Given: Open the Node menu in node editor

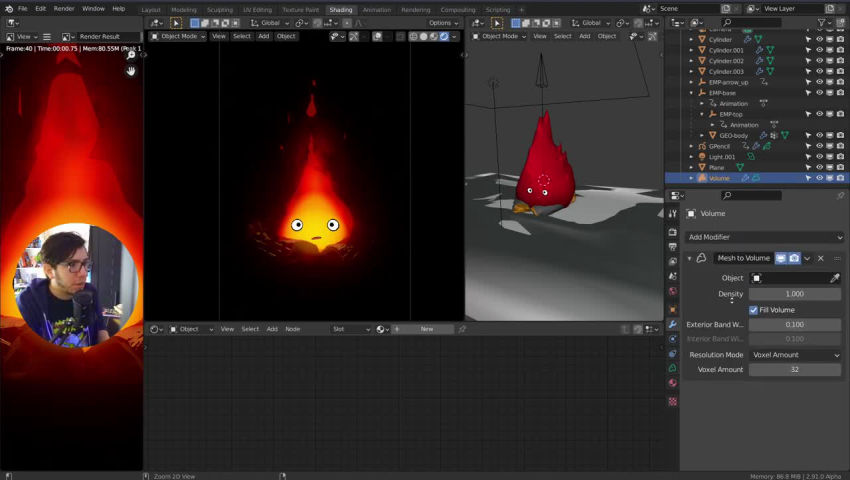Looking at the screenshot, I should (x=293, y=329).
